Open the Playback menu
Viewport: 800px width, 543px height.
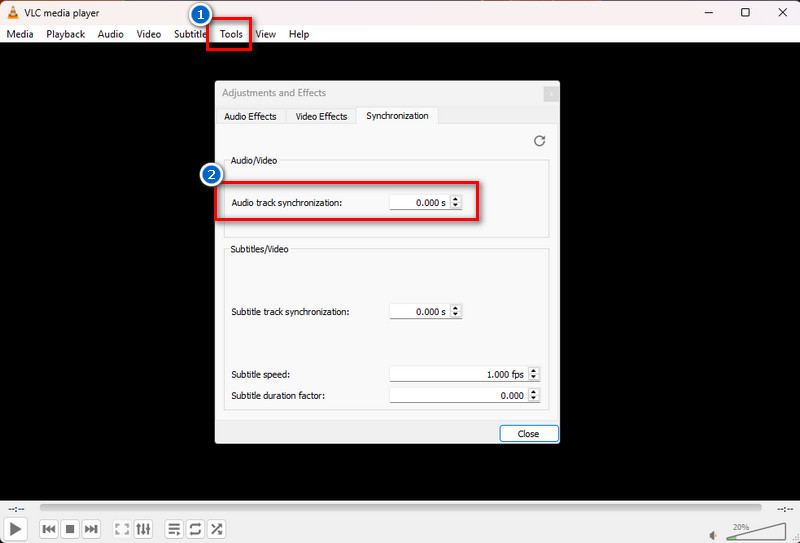coord(65,34)
